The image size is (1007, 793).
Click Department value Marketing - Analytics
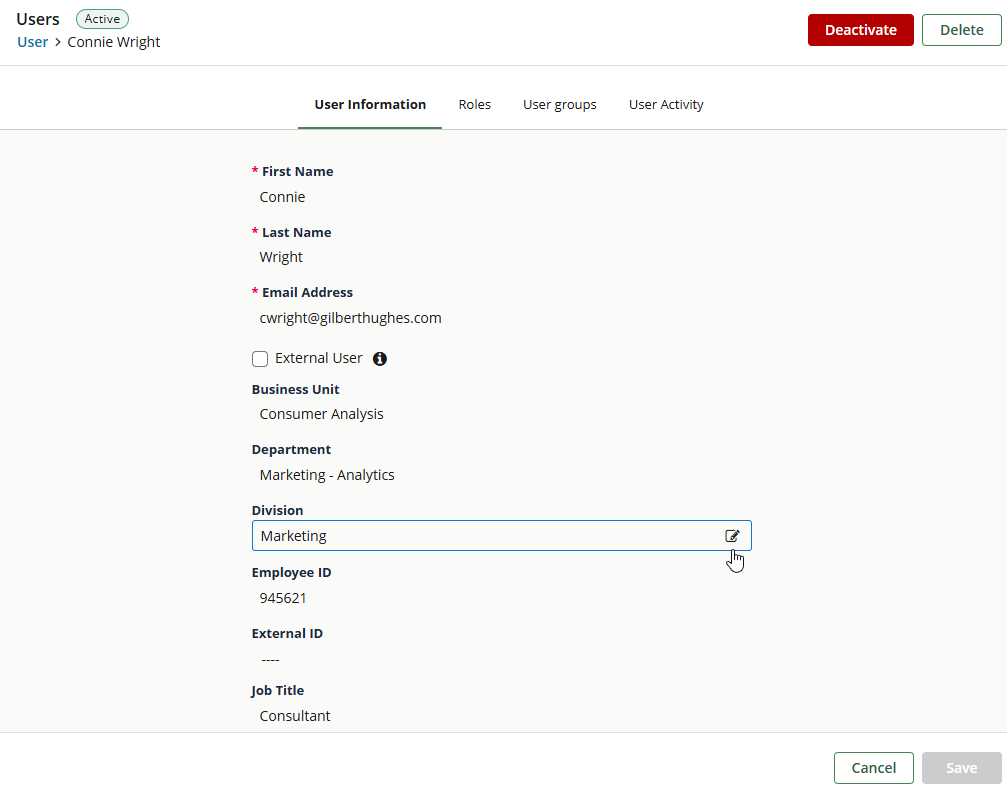click(x=327, y=475)
